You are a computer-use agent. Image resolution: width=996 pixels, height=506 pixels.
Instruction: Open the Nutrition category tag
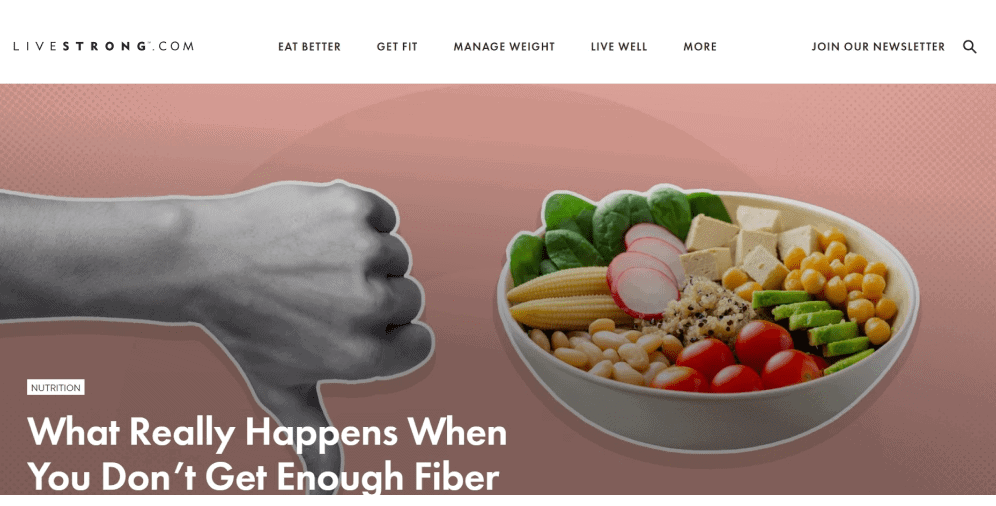(x=56, y=387)
